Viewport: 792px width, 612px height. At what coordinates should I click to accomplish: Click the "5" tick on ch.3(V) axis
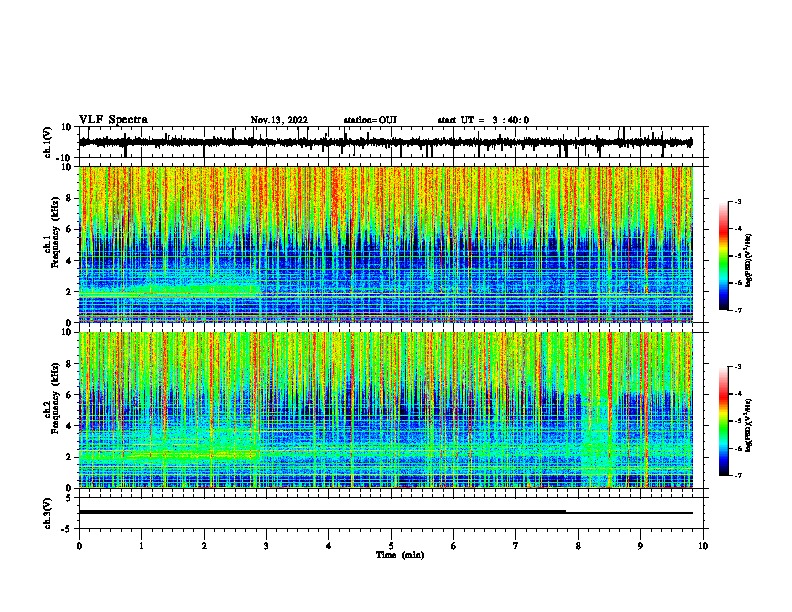[69, 498]
